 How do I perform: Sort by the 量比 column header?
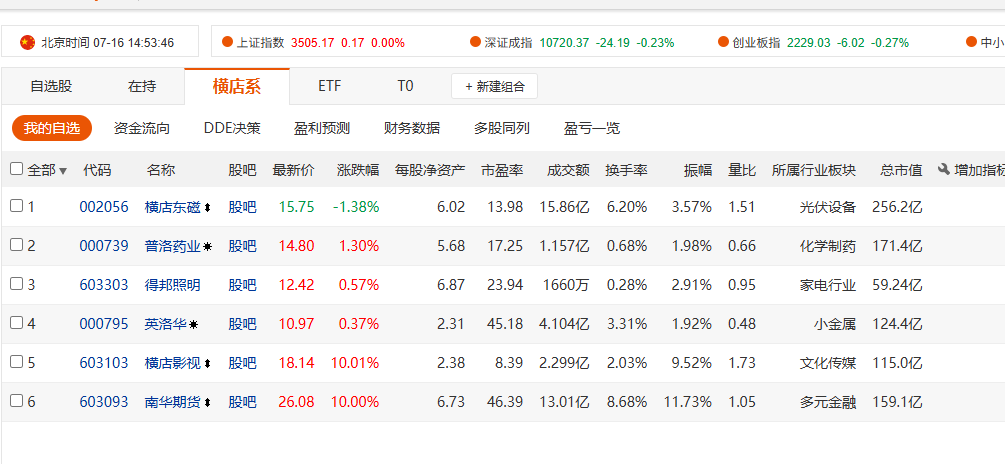click(x=742, y=170)
